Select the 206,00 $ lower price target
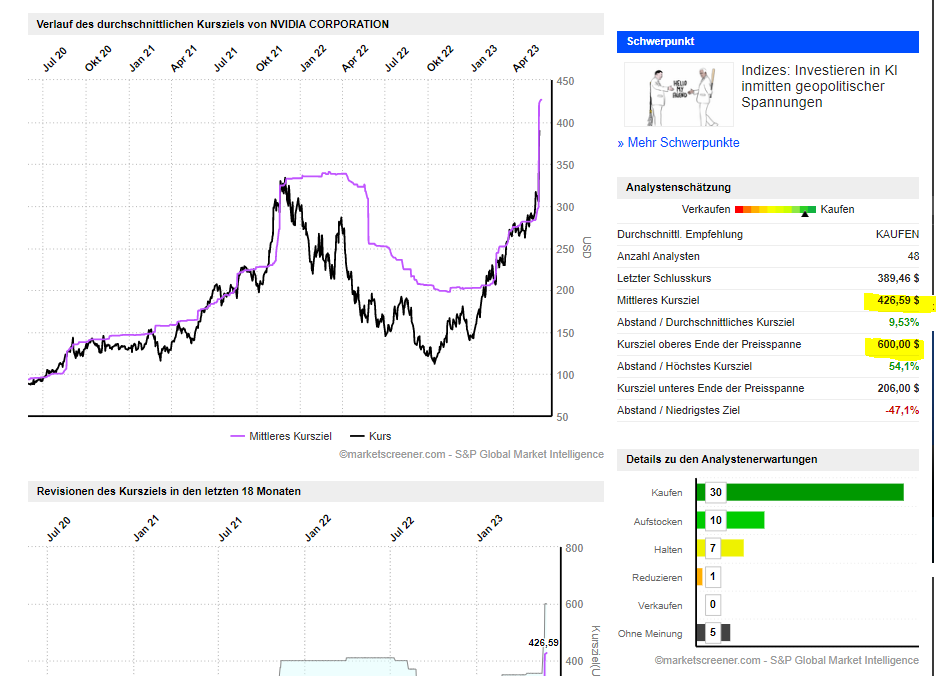The height and width of the screenshot is (676, 936). 898,388
